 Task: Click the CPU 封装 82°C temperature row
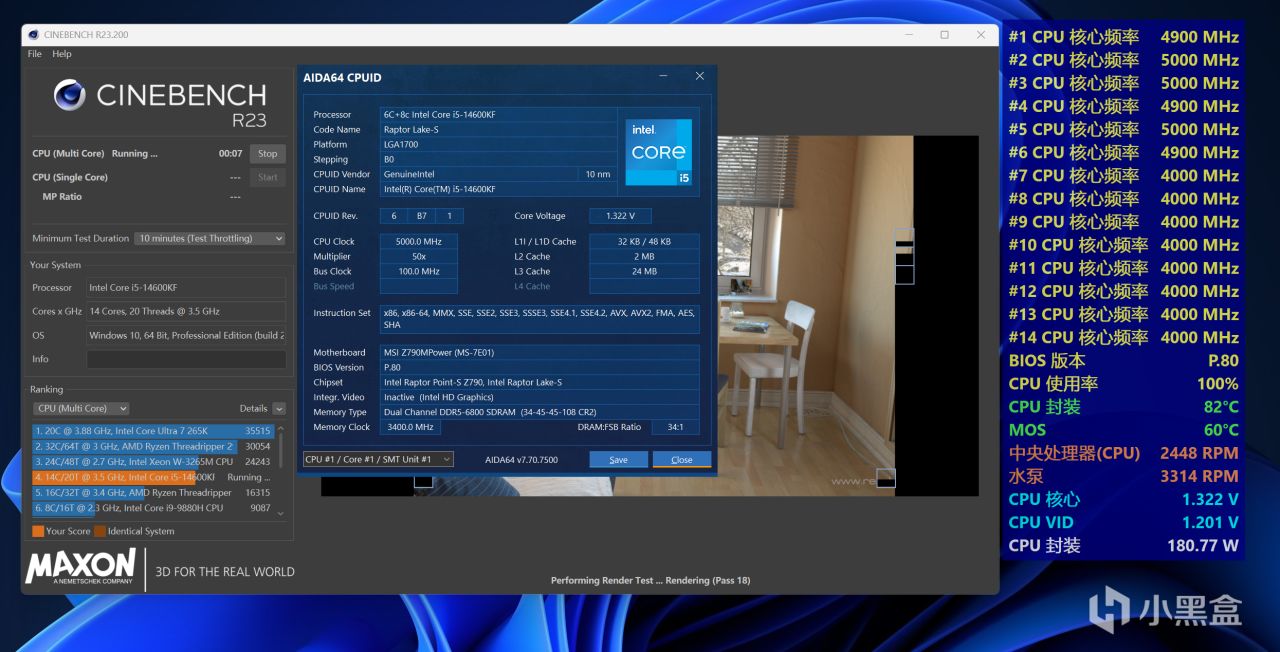click(x=1123, y=406)
